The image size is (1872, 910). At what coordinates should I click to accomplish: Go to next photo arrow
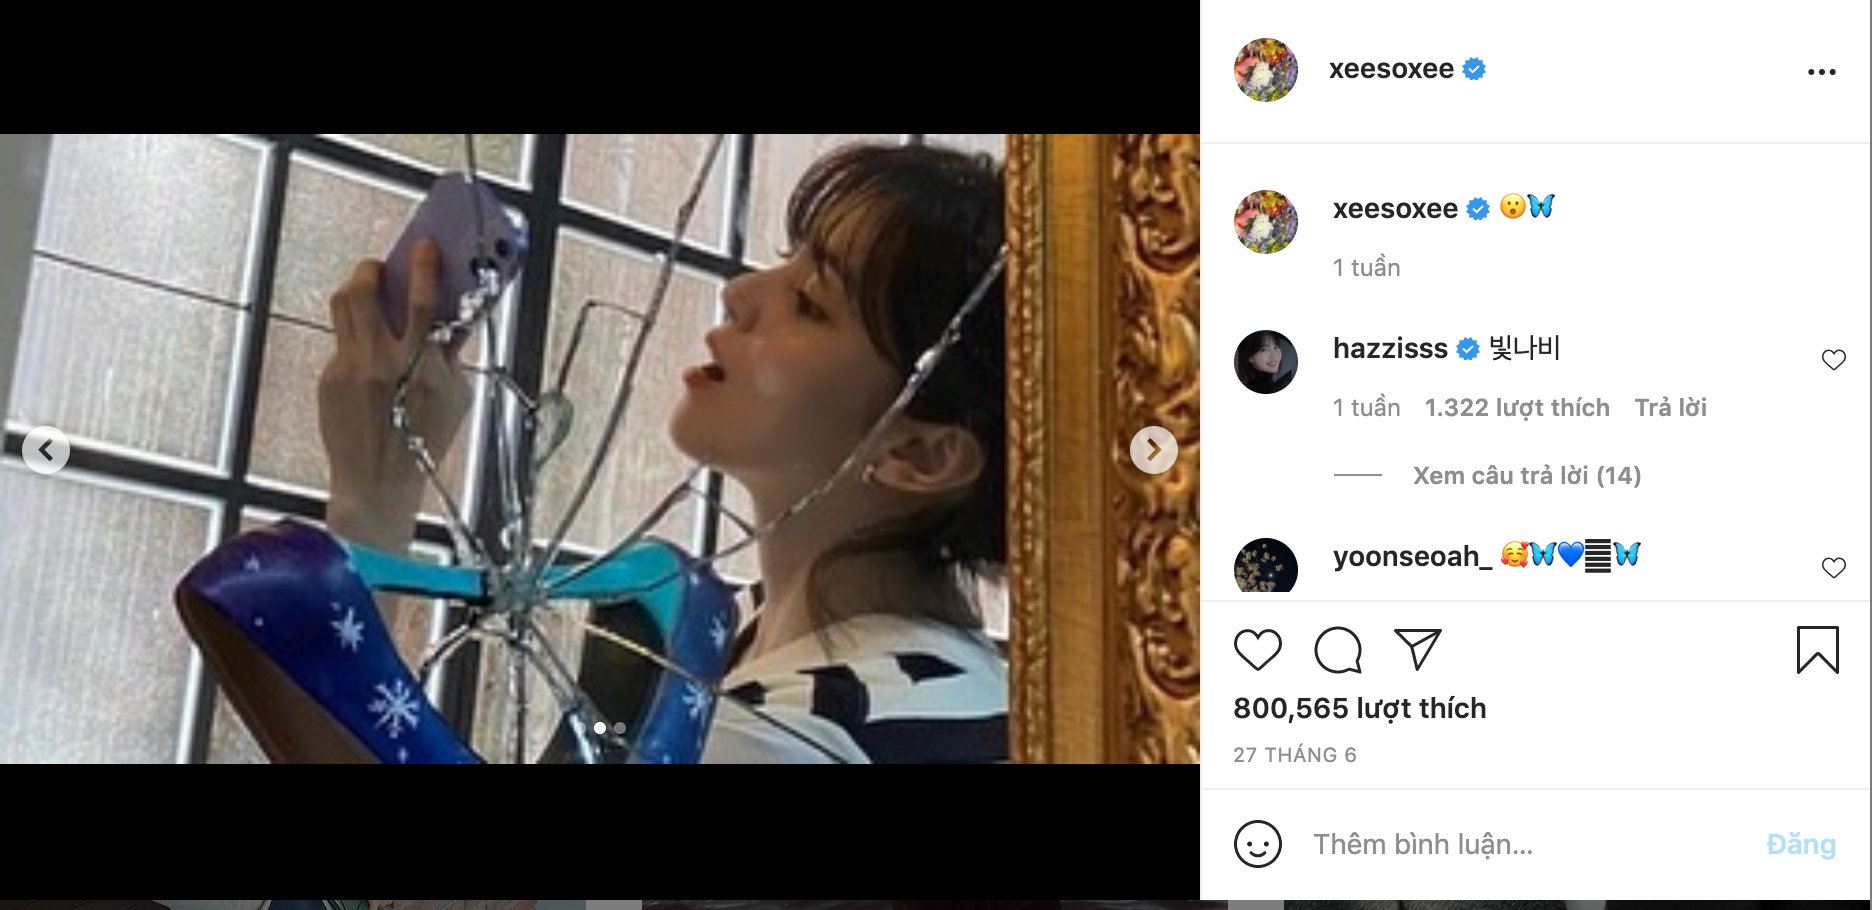pyautogui.click(x=1154, y=450)
